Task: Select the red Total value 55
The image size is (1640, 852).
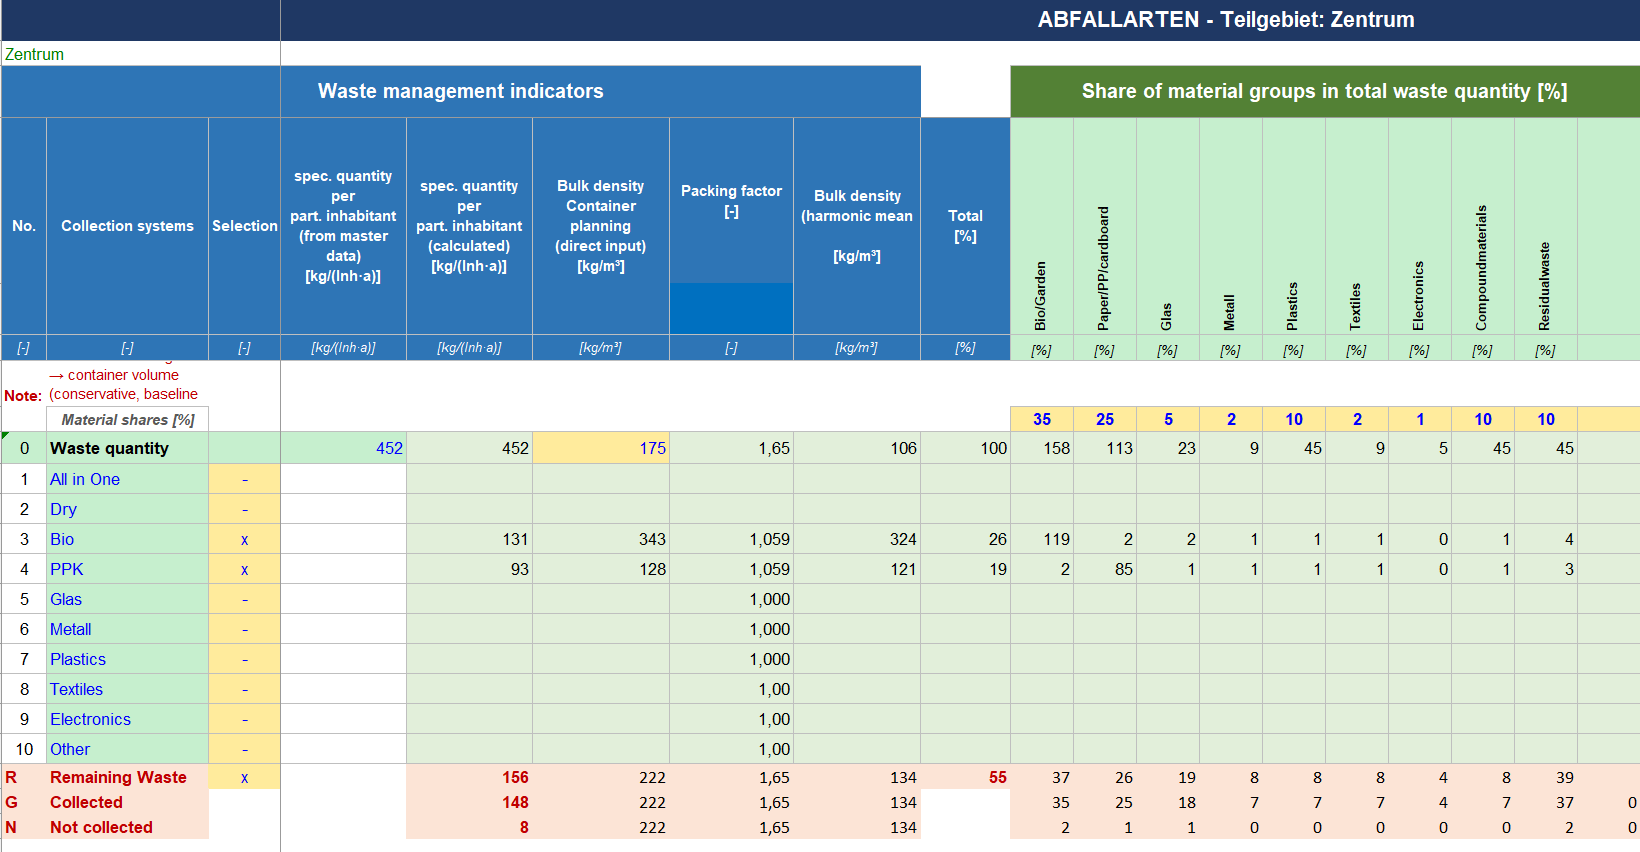Action: click(x=965, y=777)
